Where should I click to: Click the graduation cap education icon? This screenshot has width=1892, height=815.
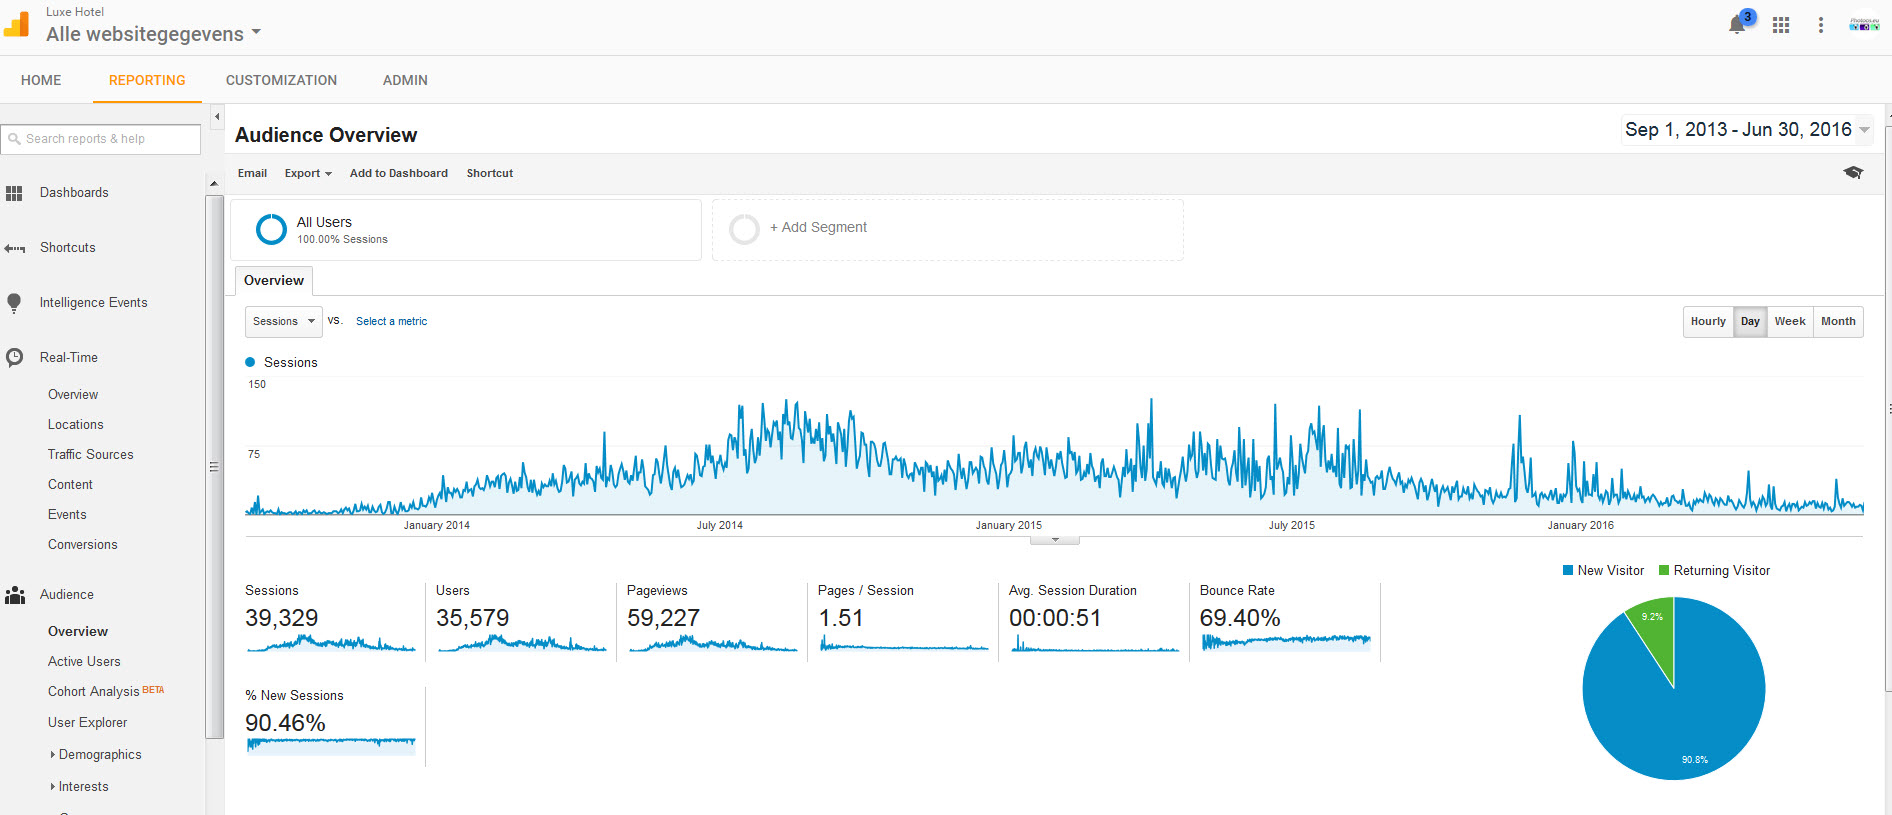tap(1853, 173)
